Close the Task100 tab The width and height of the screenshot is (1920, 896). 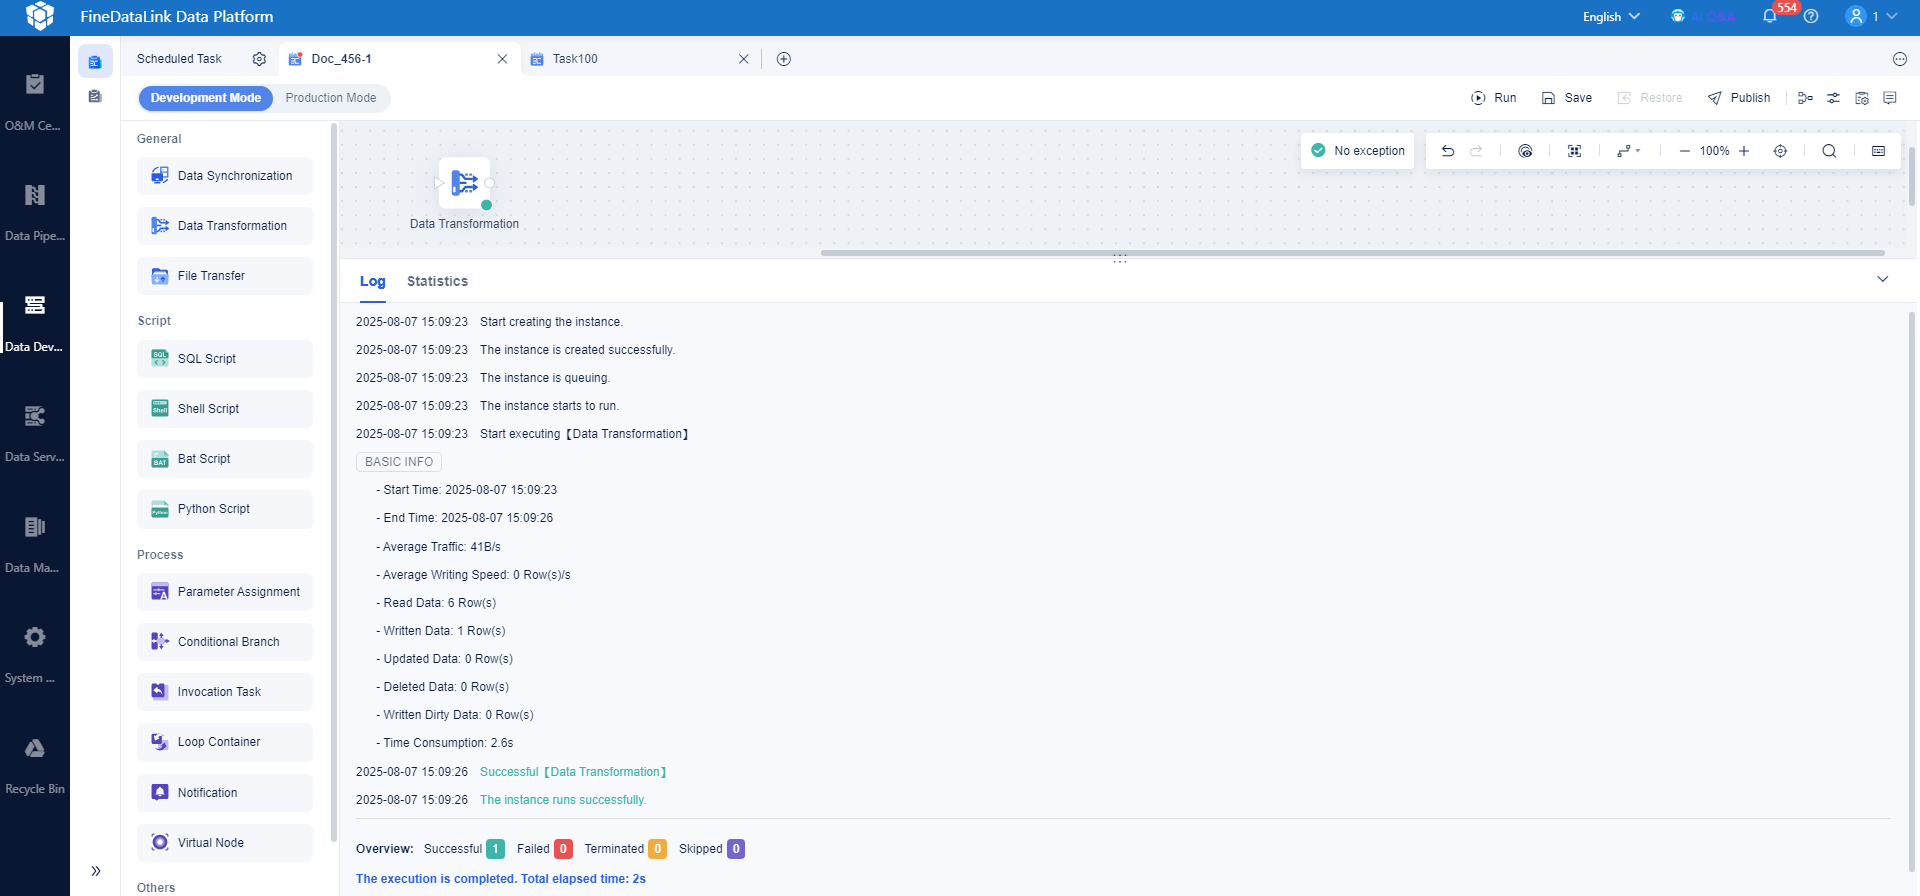[x=743, y=59]
